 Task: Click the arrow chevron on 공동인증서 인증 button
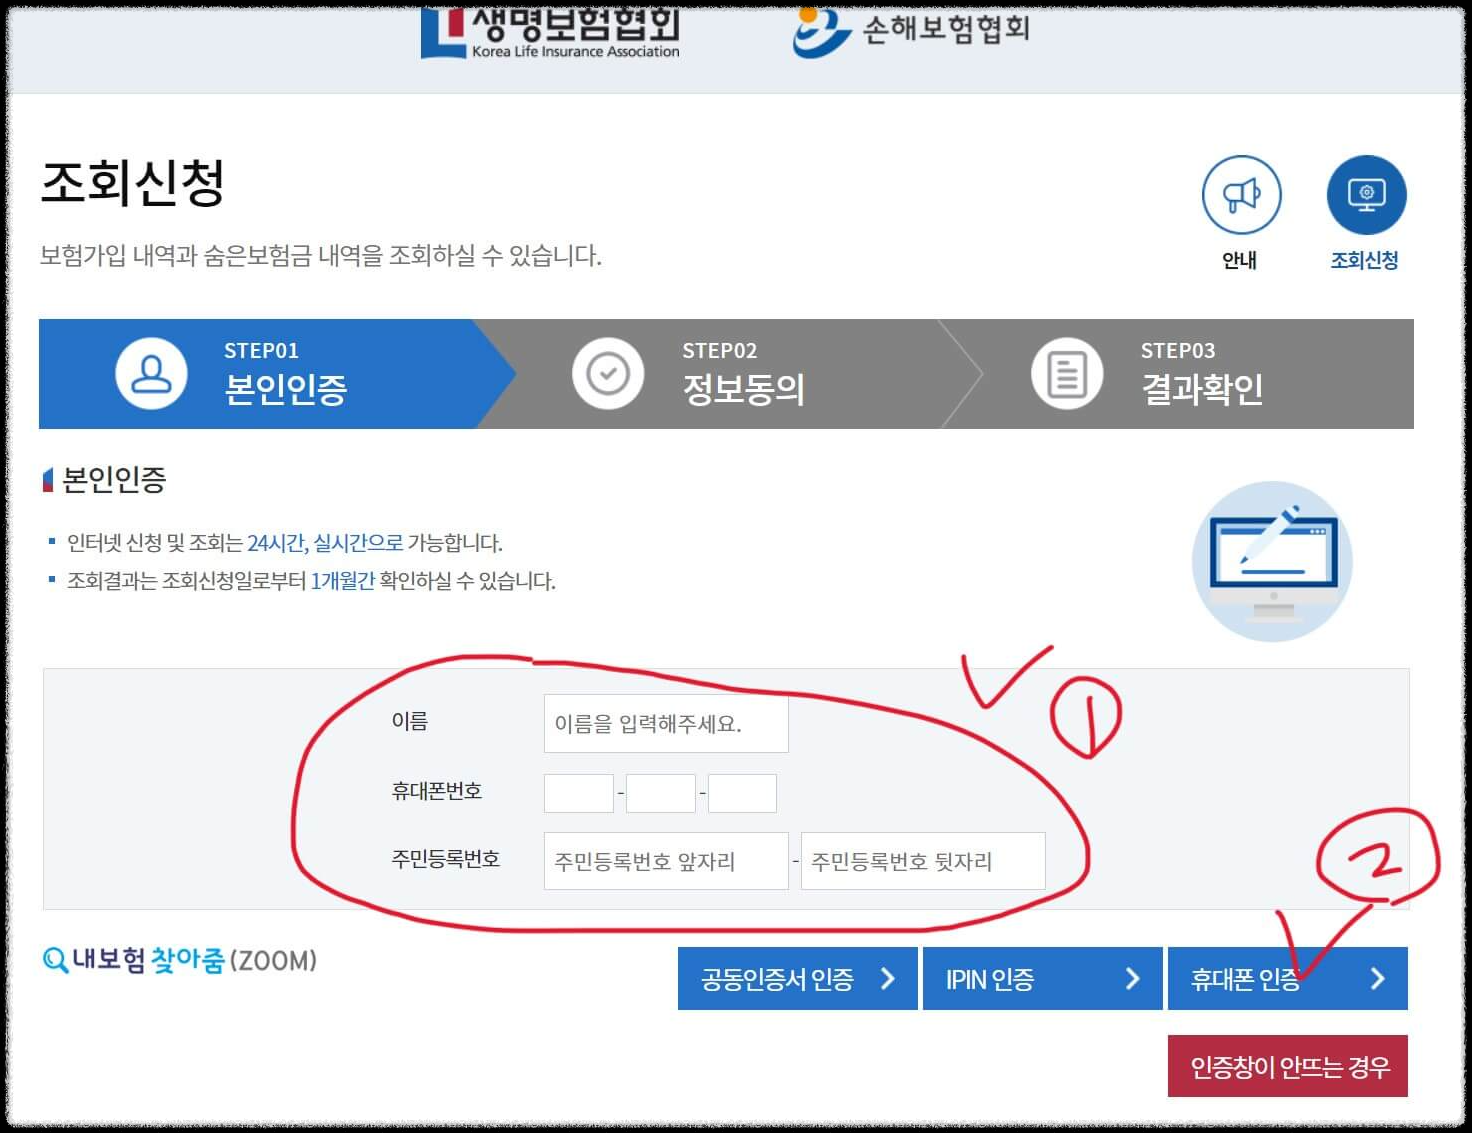[x=888, y=978]
